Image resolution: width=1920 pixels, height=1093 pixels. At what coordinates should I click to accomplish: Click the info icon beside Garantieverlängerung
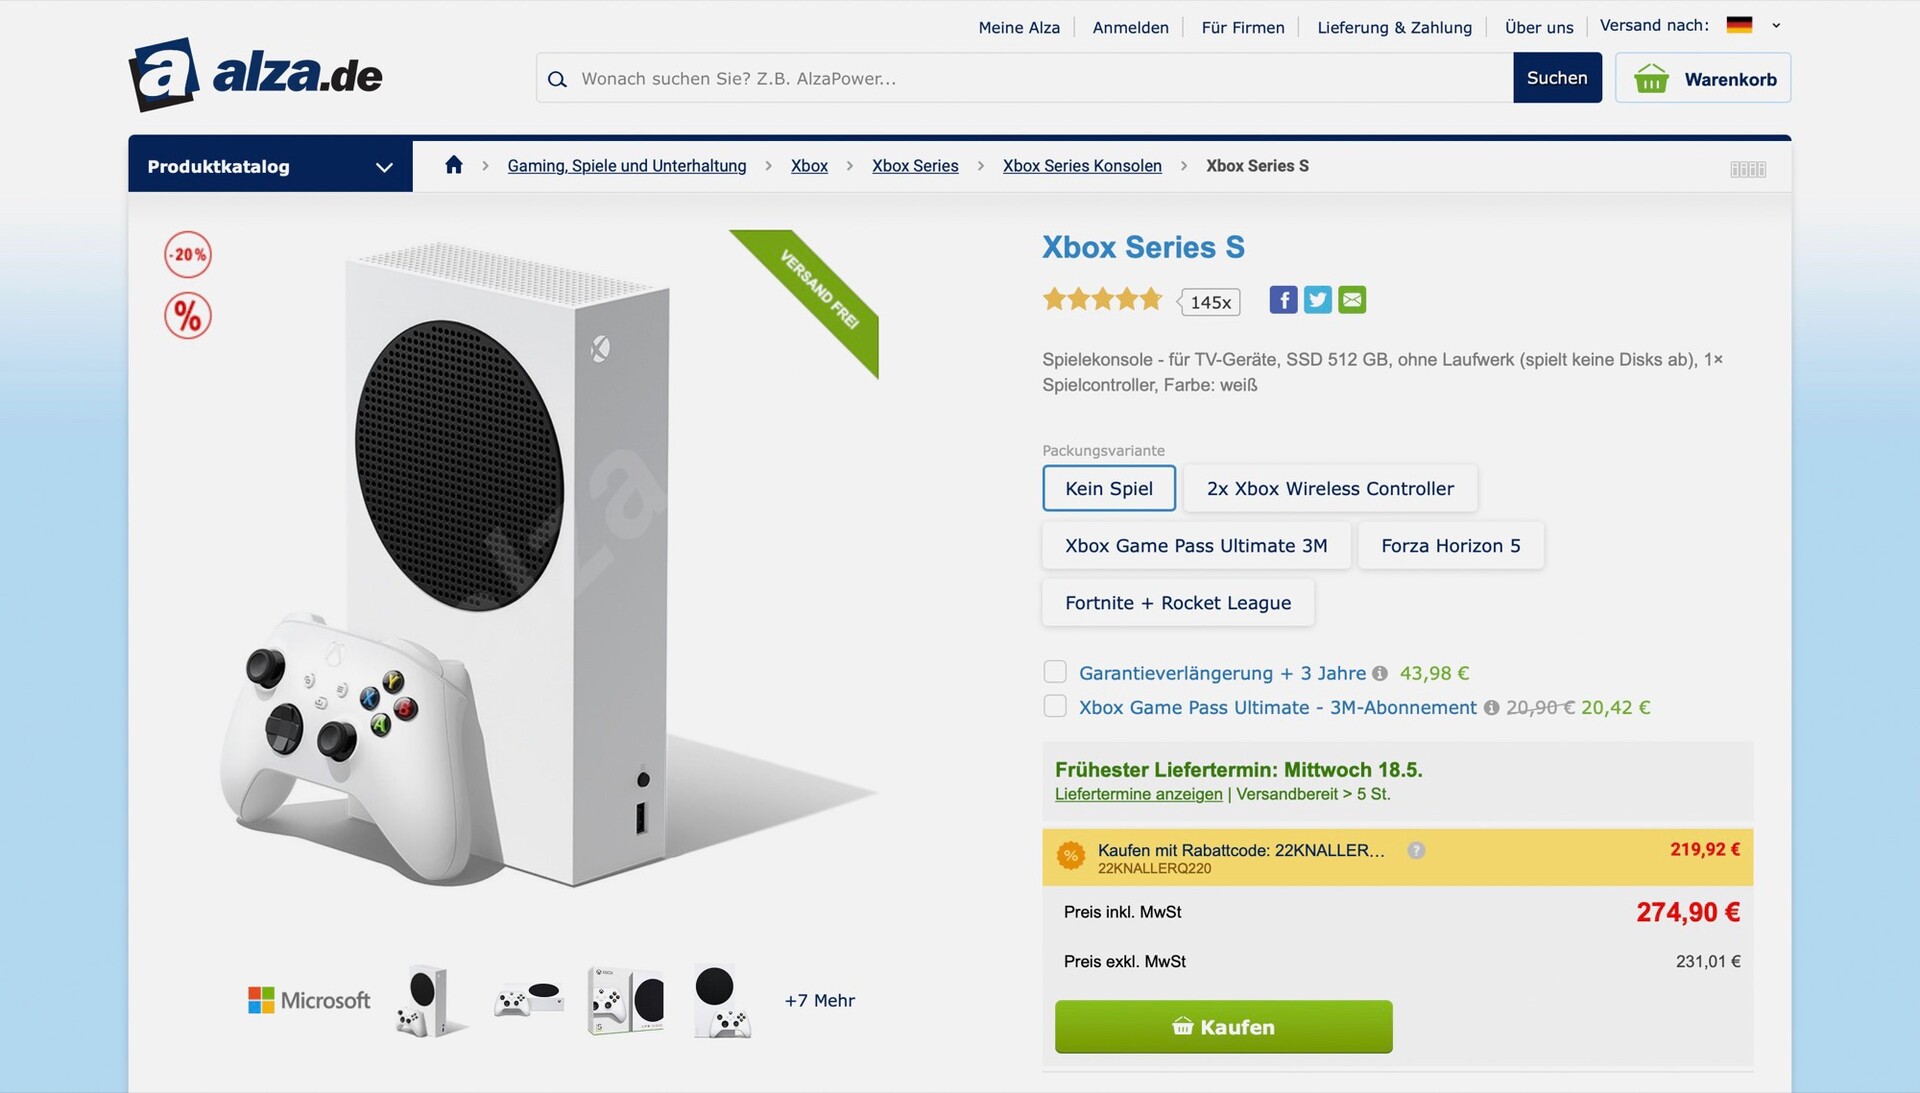click(1380, 674)
